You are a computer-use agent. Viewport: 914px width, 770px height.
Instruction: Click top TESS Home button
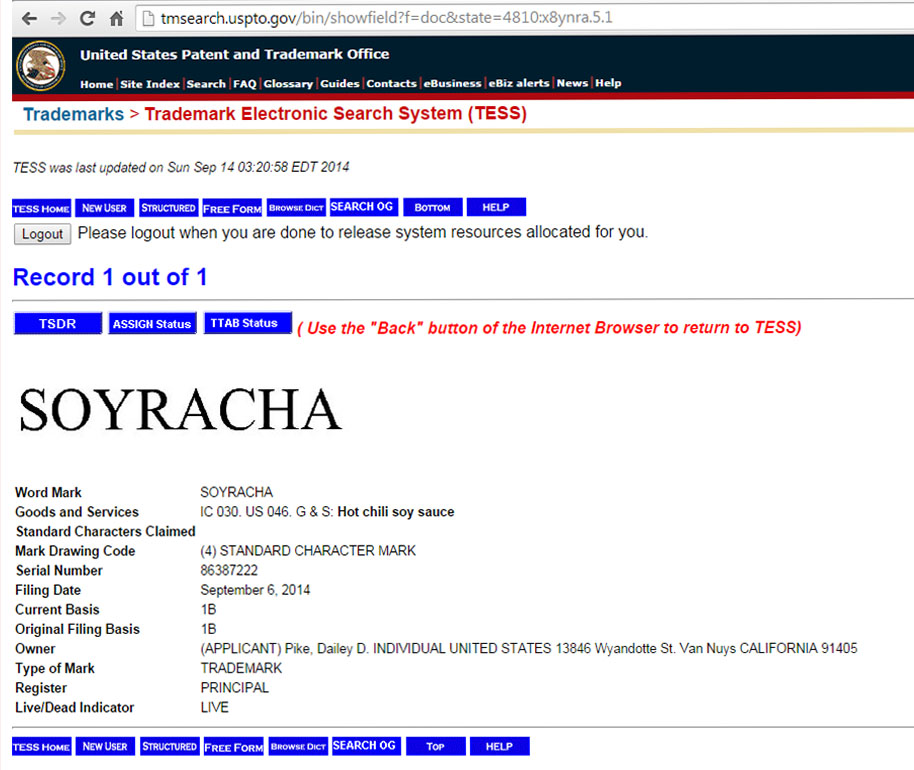click(41, 208)
